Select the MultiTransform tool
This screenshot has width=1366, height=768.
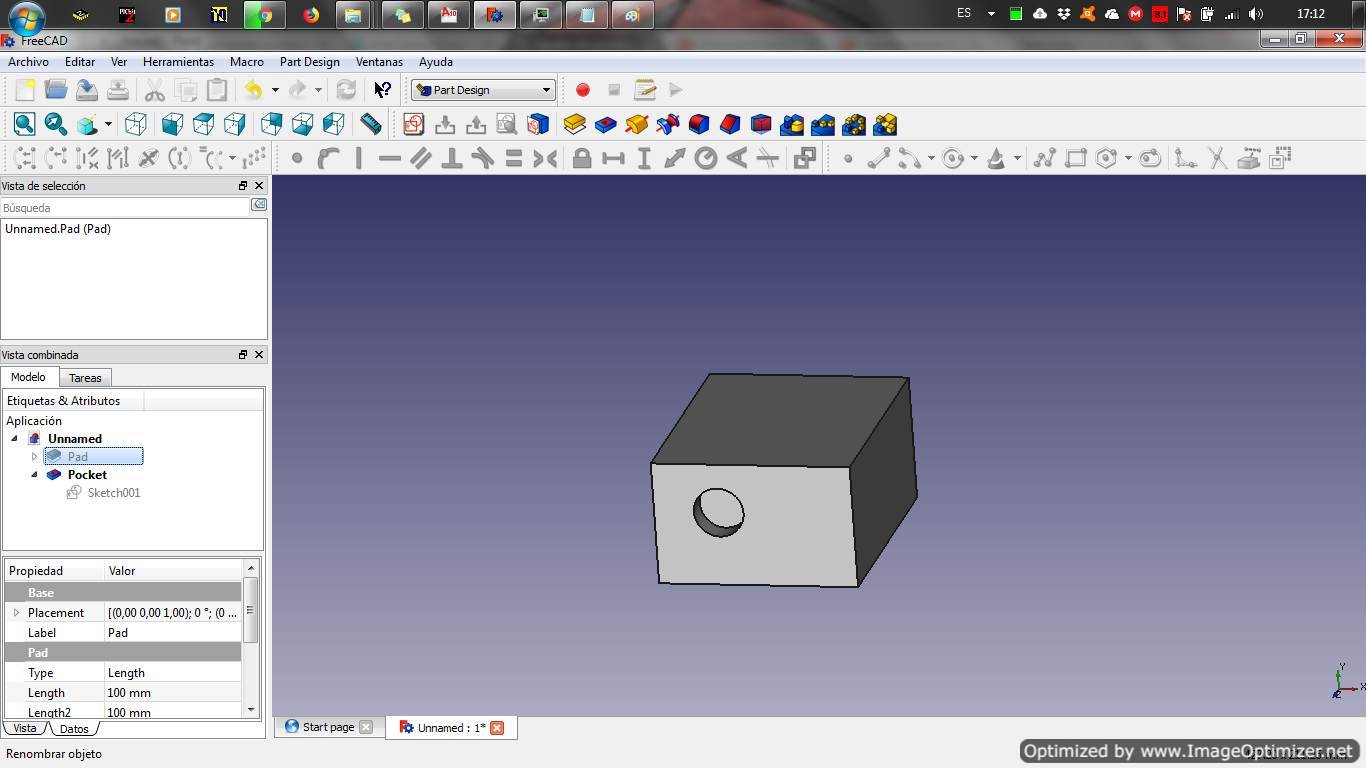[885, 124]
